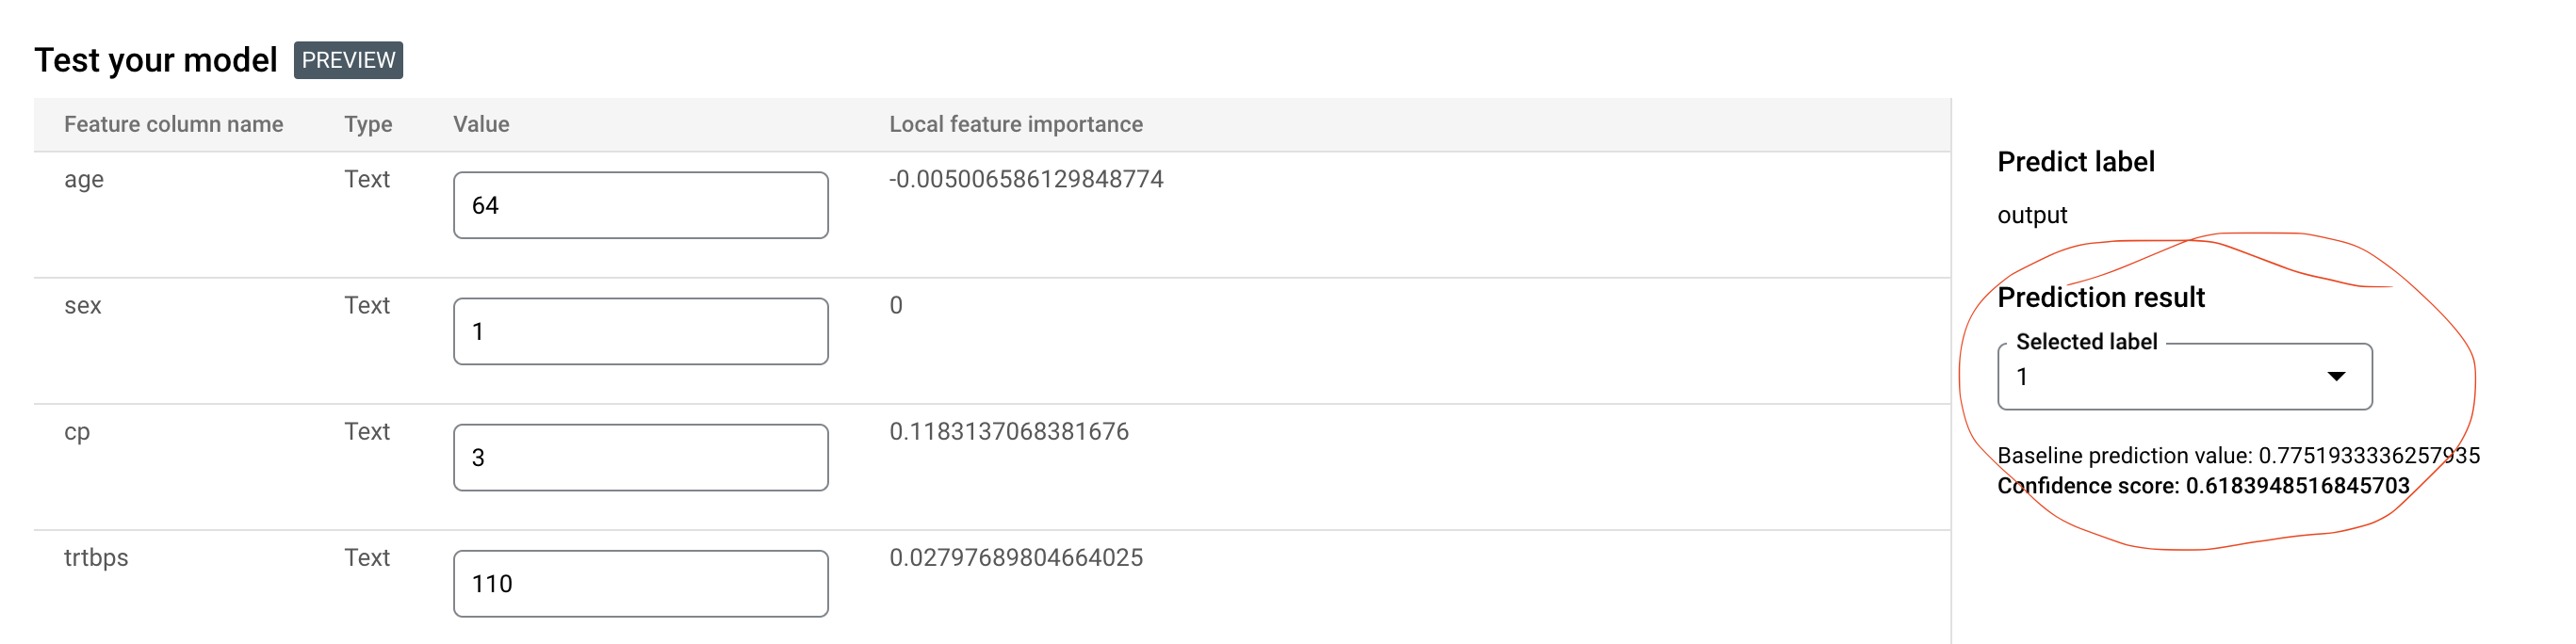Screen dimensions: 2576x644
Task: Click the PREVIEW badge beside the title
Action: tap(348, 60)
